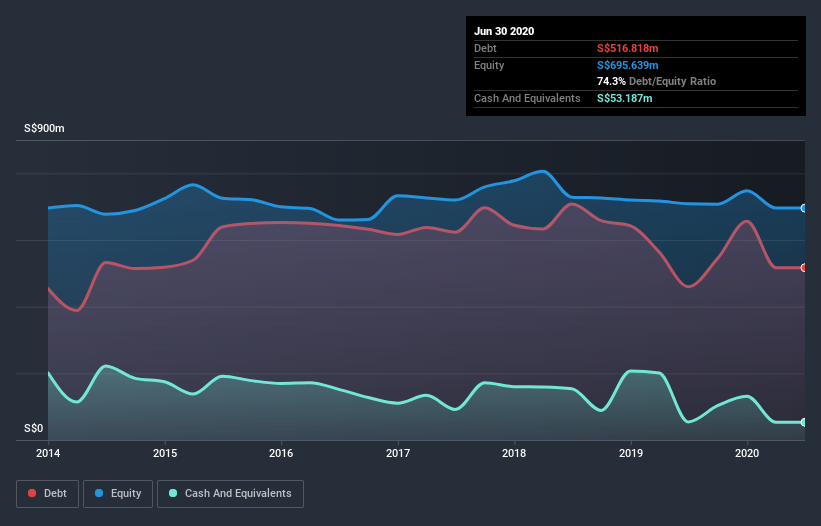Select the 2015 x-axis label
This screenshot has width=821, height=526.
tap(165, 453)
